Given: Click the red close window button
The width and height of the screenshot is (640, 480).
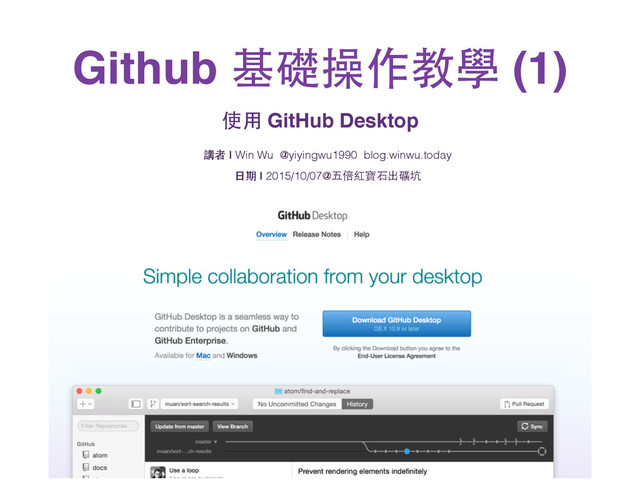Looking at the screenshot, I should (80, 391).
